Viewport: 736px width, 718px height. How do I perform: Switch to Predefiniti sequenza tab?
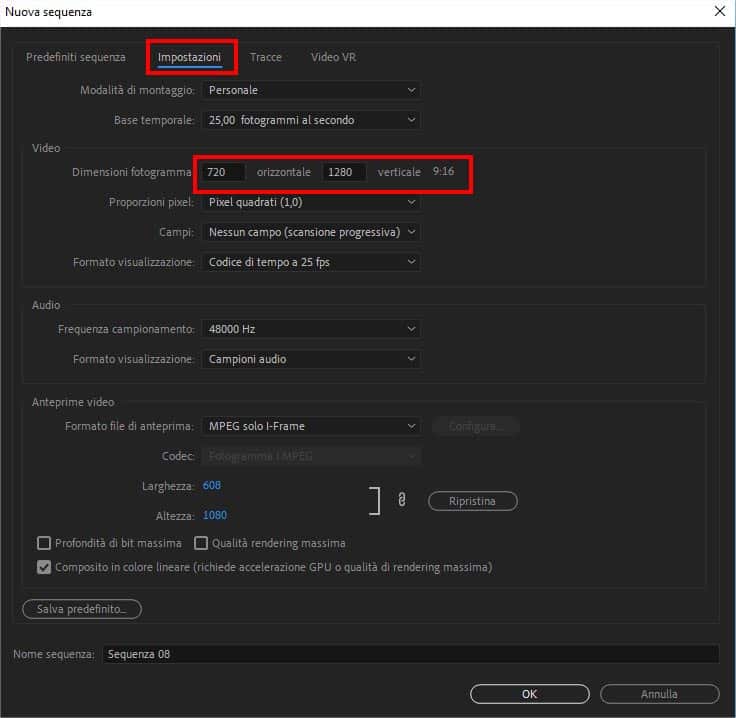(x=76, y=57)
